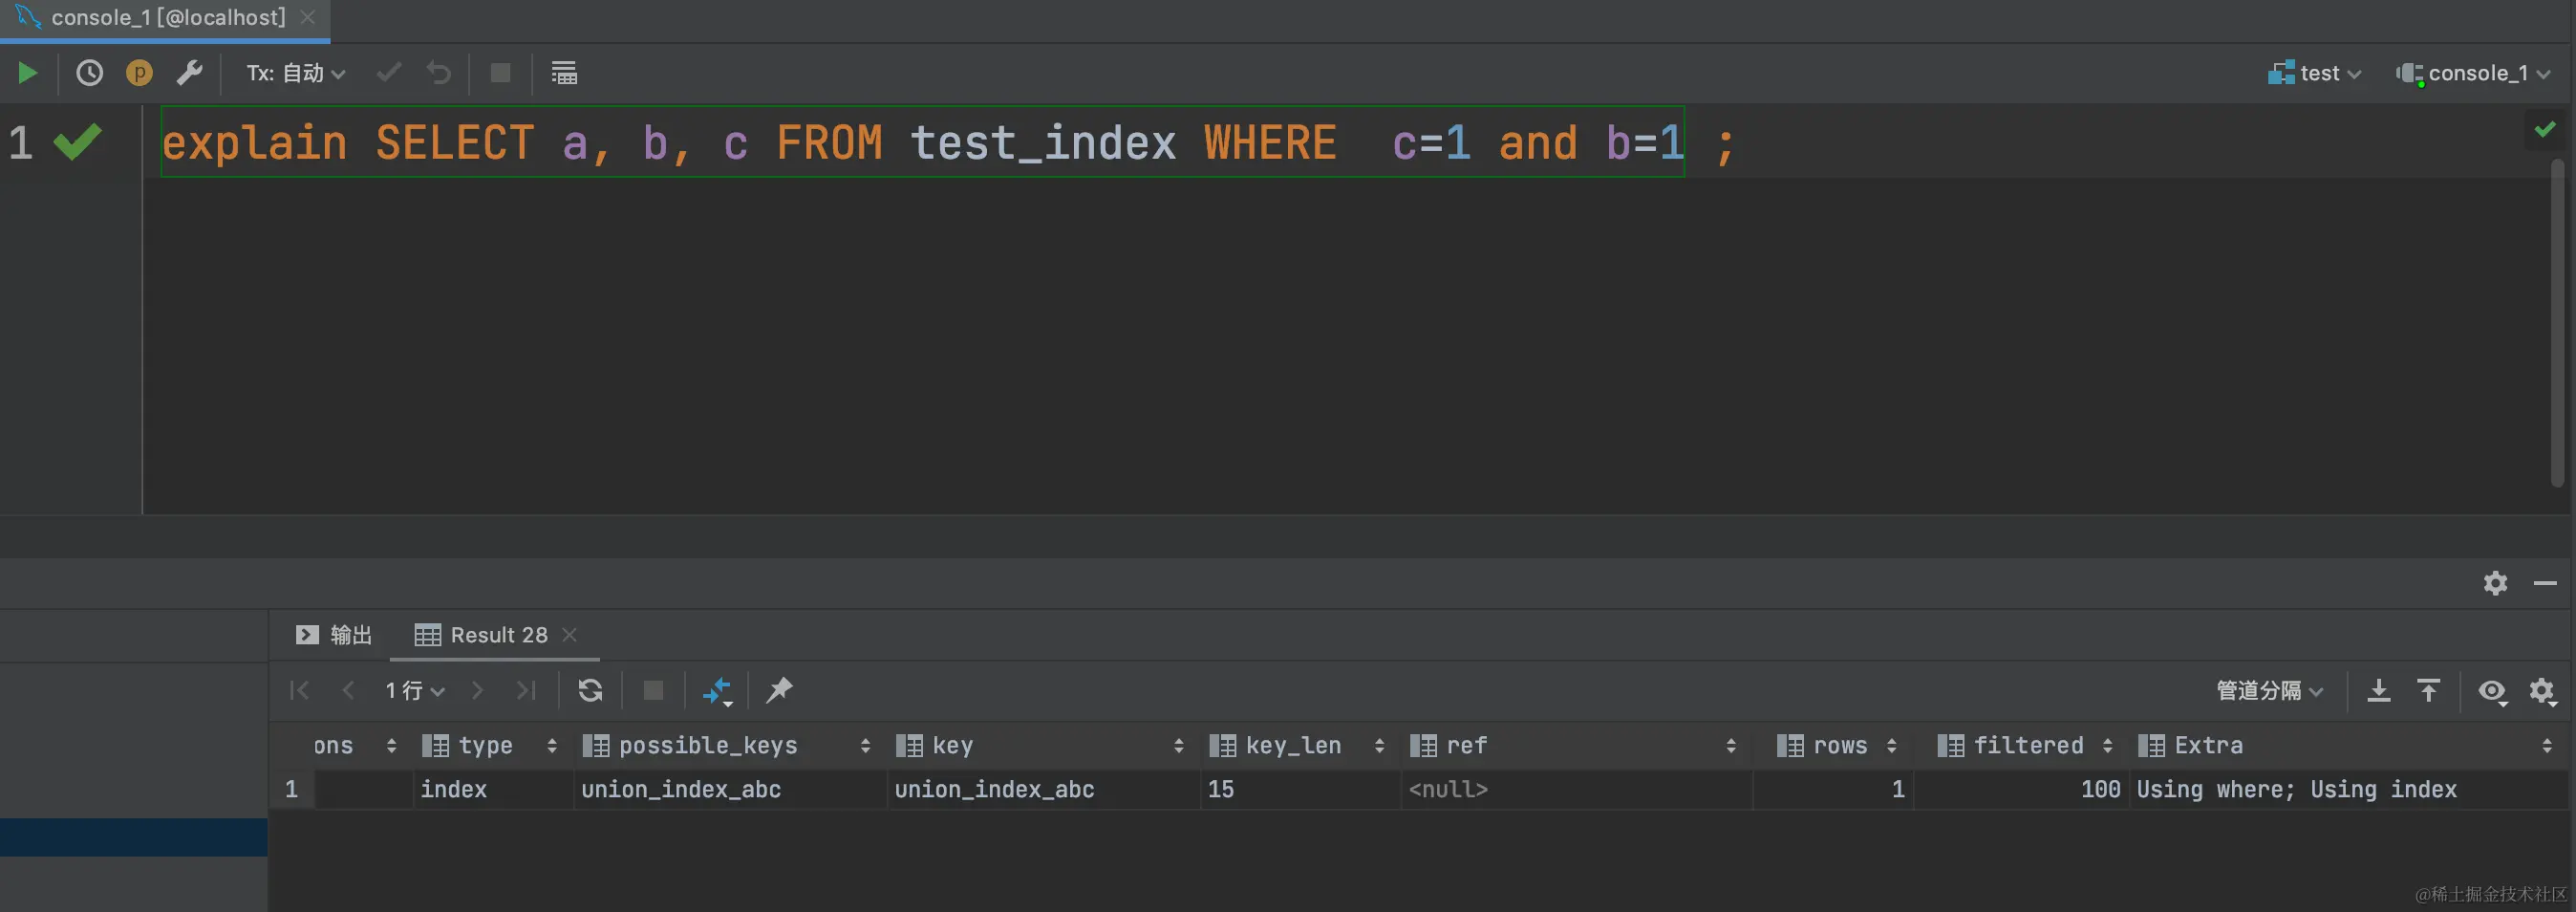Select result row number 1
Viewport: 2576px width, 912px height.
pyautogui.click(x=291, y=789)
